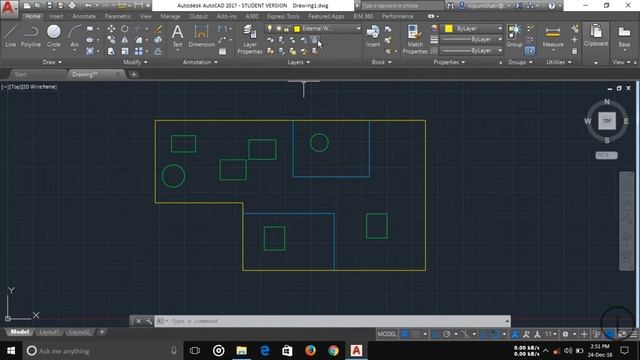Toggle the group selection button in Groups panel
The image size is (640, 360).
pyautogui.click(x=530, y=51)
